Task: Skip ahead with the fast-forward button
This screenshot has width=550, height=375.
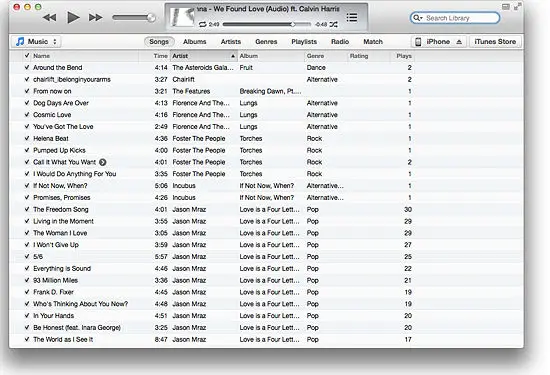Action: click(x=95, y=18)
